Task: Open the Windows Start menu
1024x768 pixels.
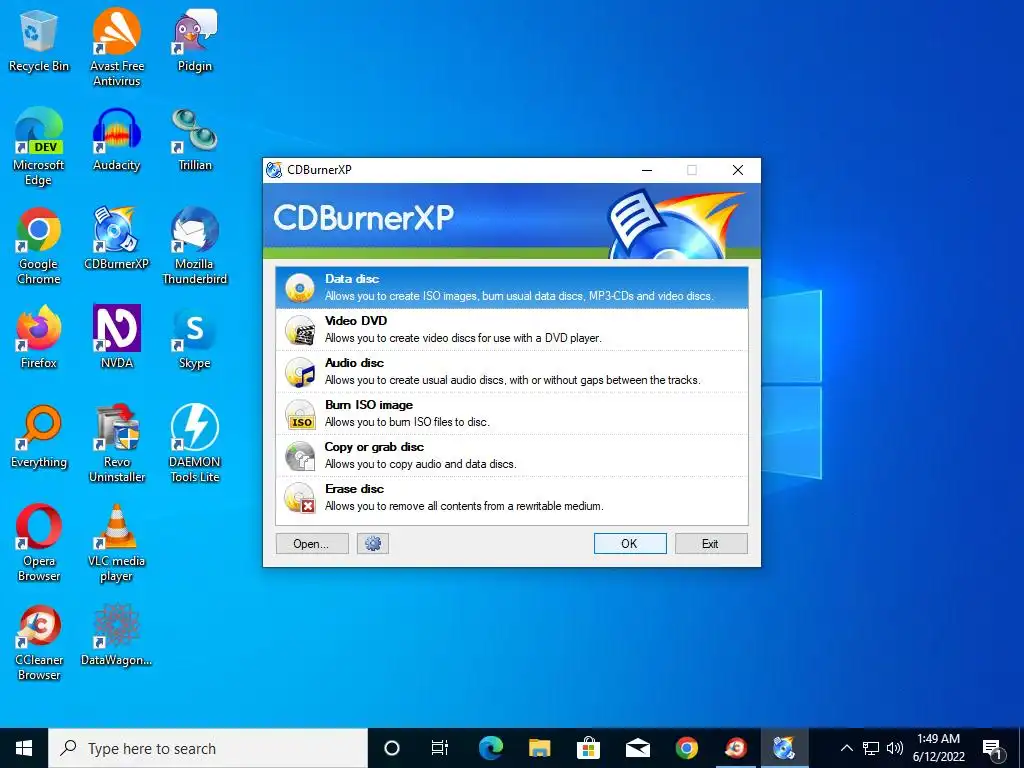Action: pyautogui.click(x=24, y=748)
